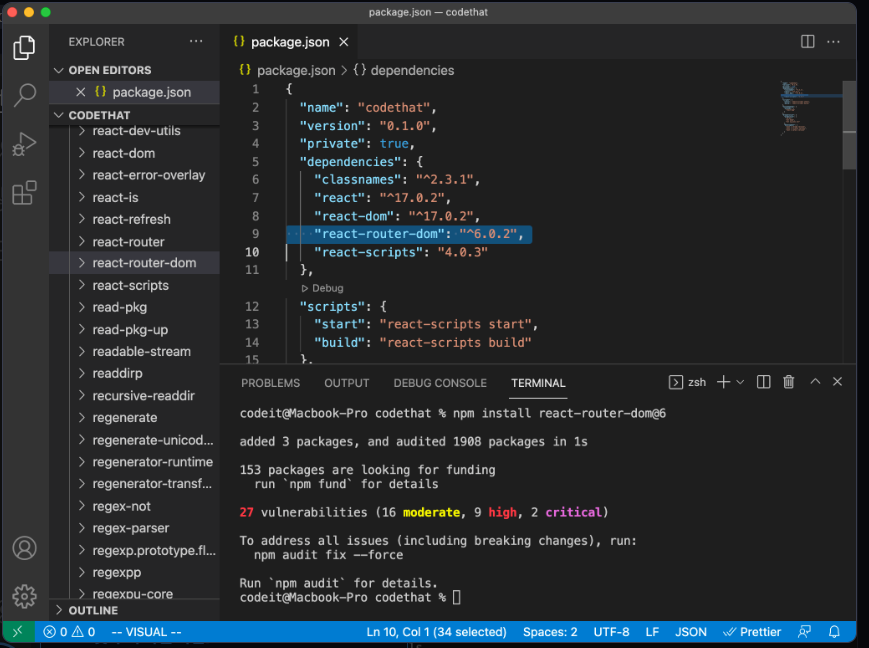Change file encoding via UTF-8

pyautogui.click(x=611, y=632)
